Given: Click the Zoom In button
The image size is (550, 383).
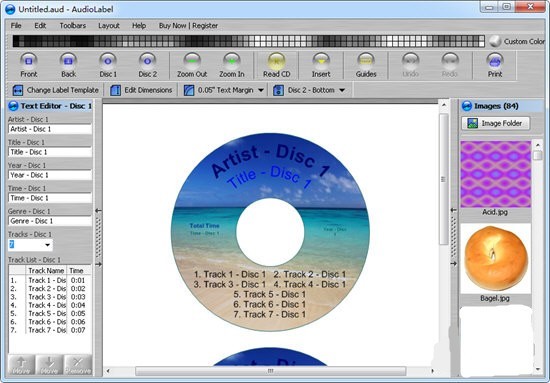Looking at the screenshot, I should [232, 65].
